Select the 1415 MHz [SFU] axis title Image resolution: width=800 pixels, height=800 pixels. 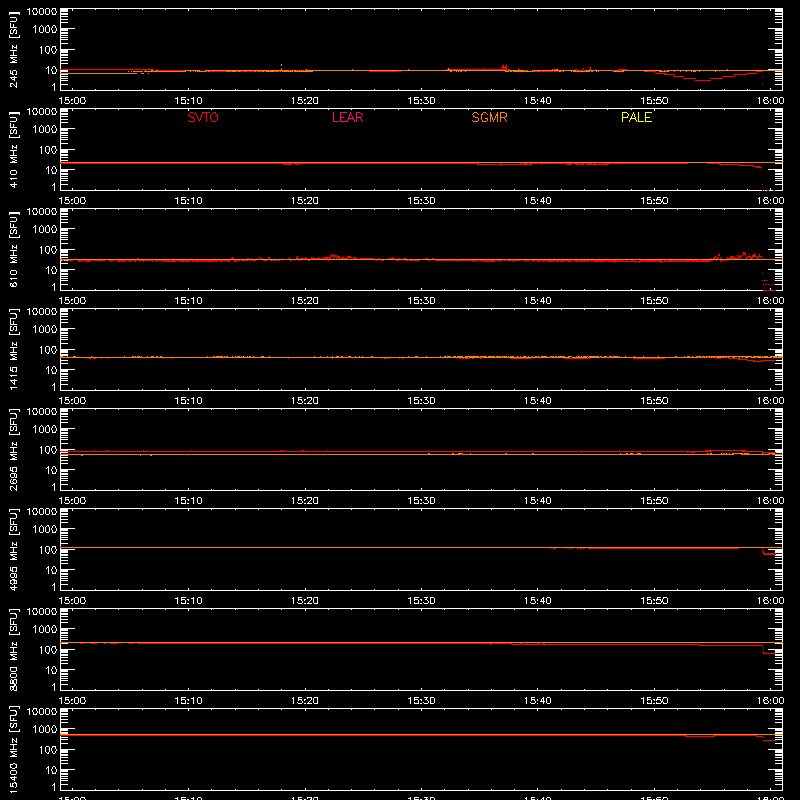[x=13, y=349]
